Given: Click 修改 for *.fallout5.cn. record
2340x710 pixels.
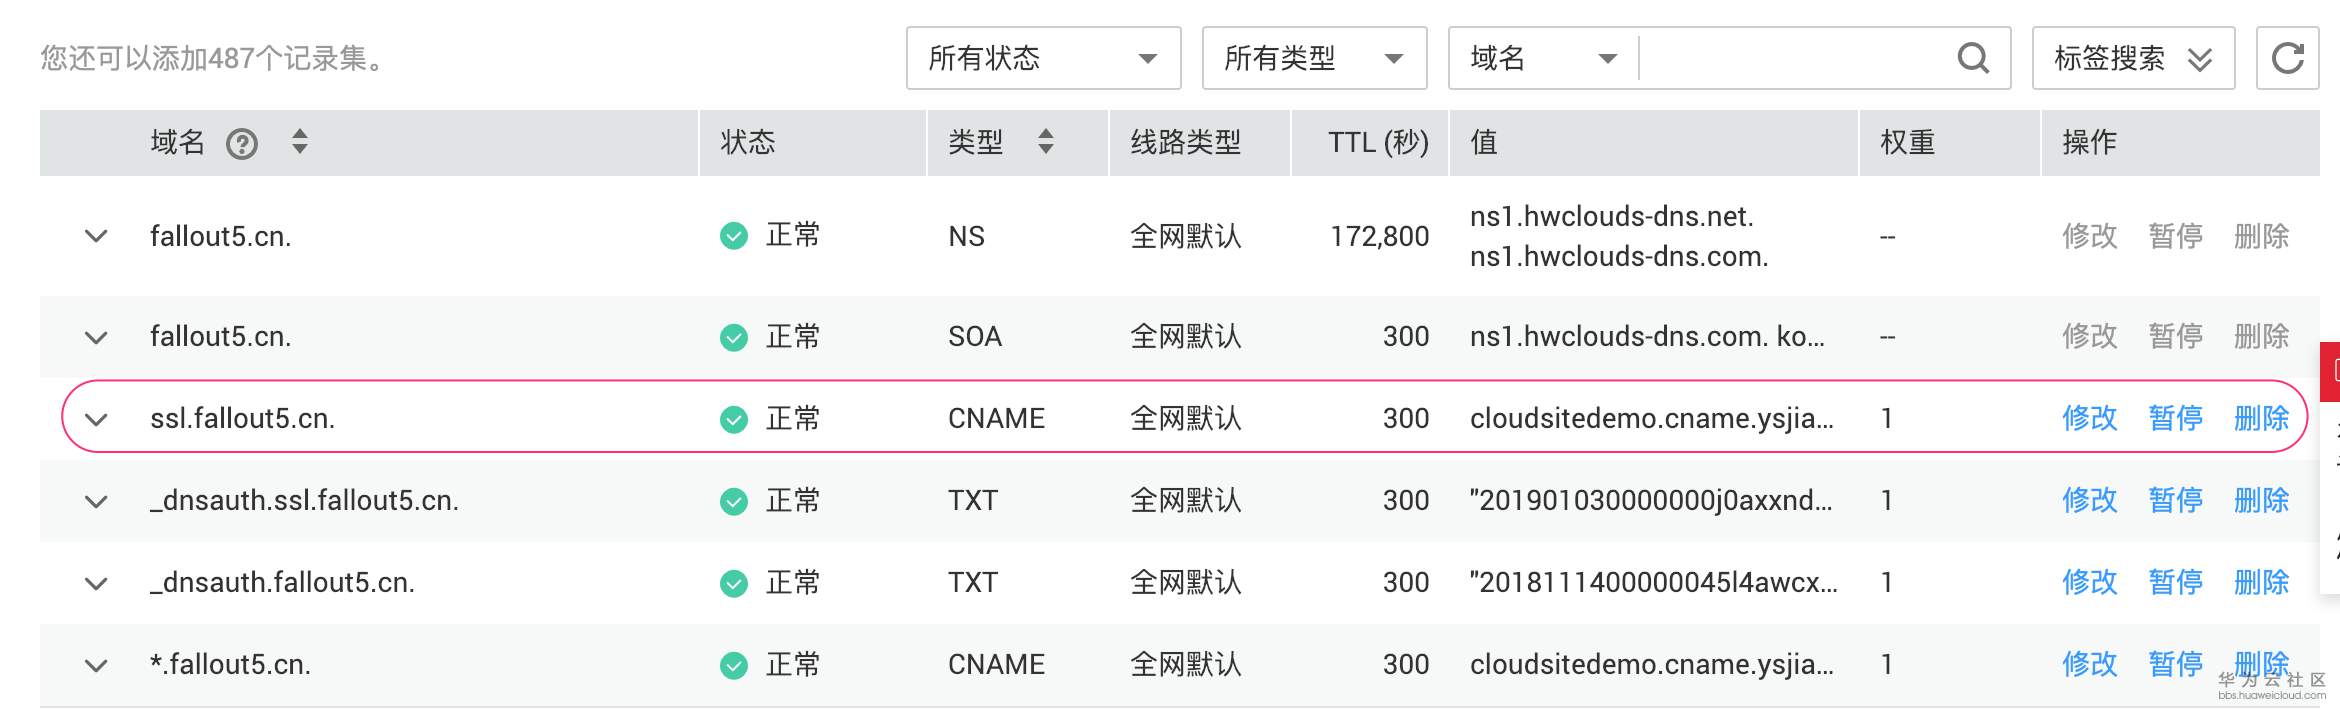Looking at the screenshot, I should point(2089,664).
